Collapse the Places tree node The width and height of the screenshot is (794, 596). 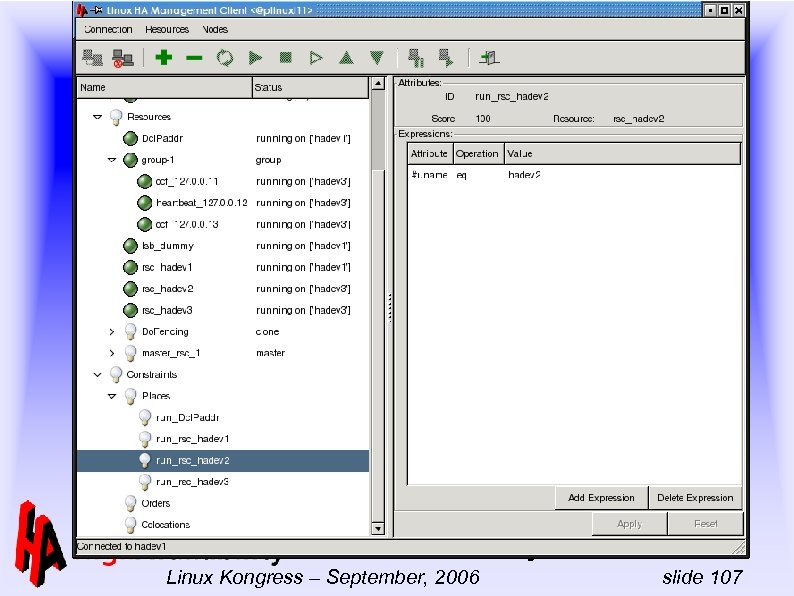pyautogui.click(x=112, y=396)
